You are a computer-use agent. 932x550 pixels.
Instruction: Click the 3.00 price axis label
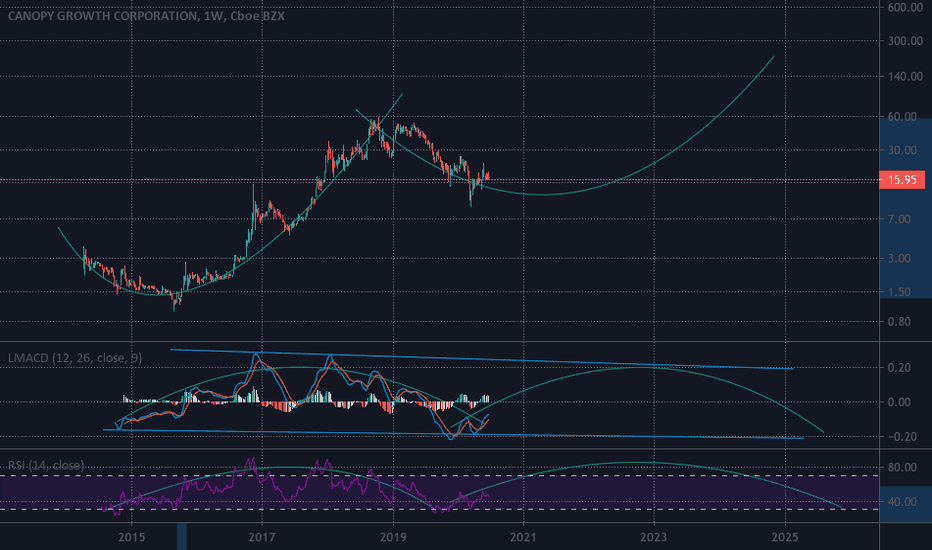(x=899, y=258)
